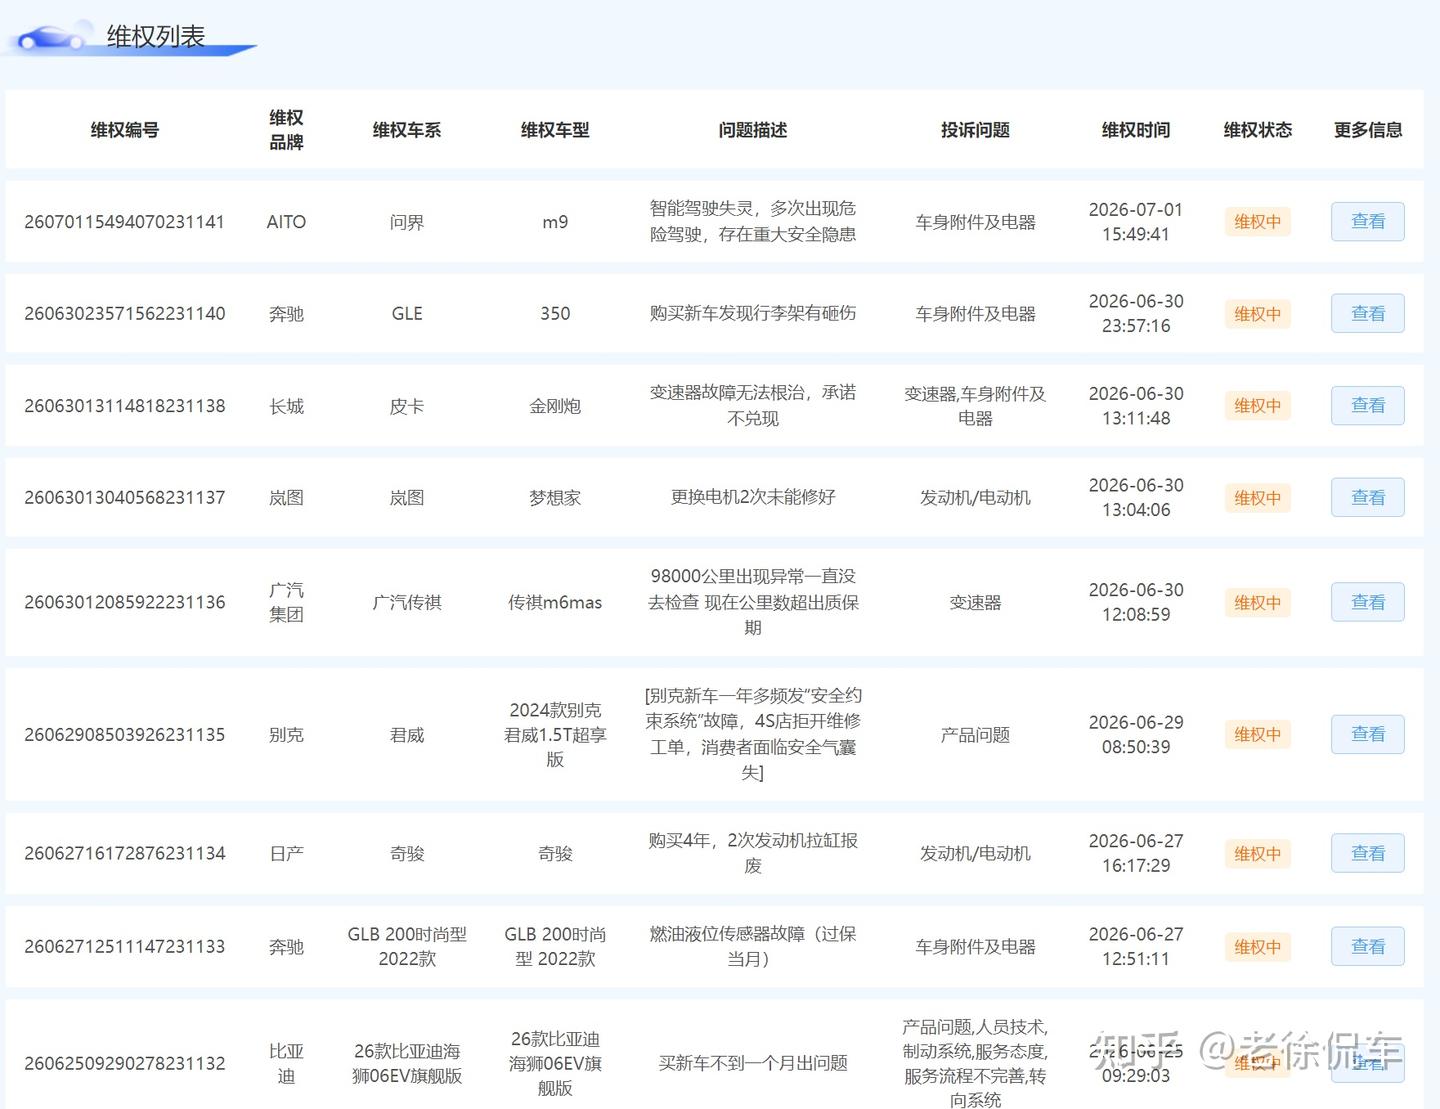1440x1109 pixels.
Task: Select complaint number 26062712511147231133
Action: click(x=125, y=947)
